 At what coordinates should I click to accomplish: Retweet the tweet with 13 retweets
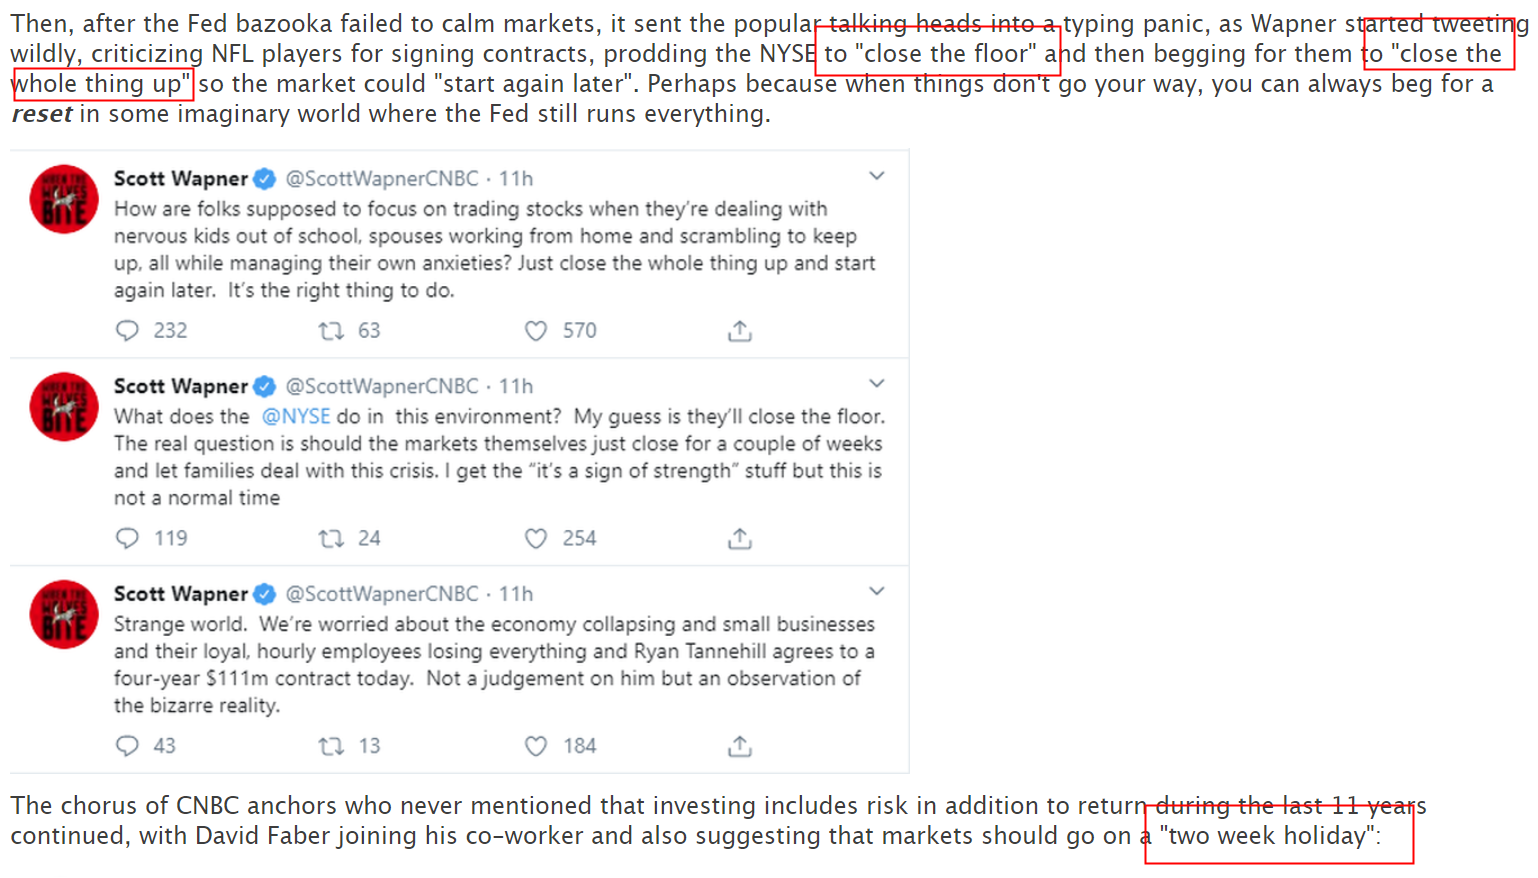point(331,746)
